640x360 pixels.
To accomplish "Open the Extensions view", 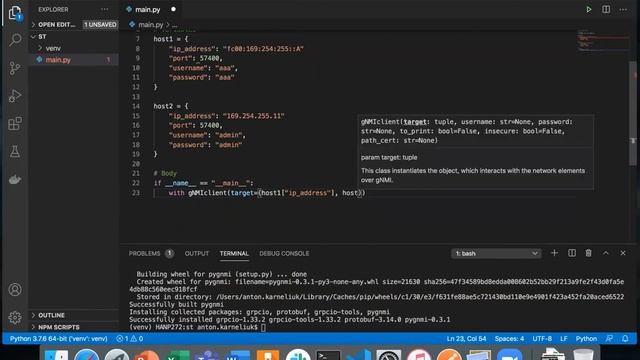I will (x=15, y=123).
